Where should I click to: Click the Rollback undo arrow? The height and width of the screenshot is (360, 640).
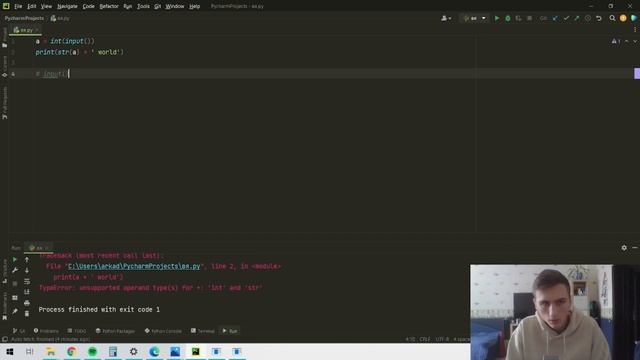tap(599, 18)
